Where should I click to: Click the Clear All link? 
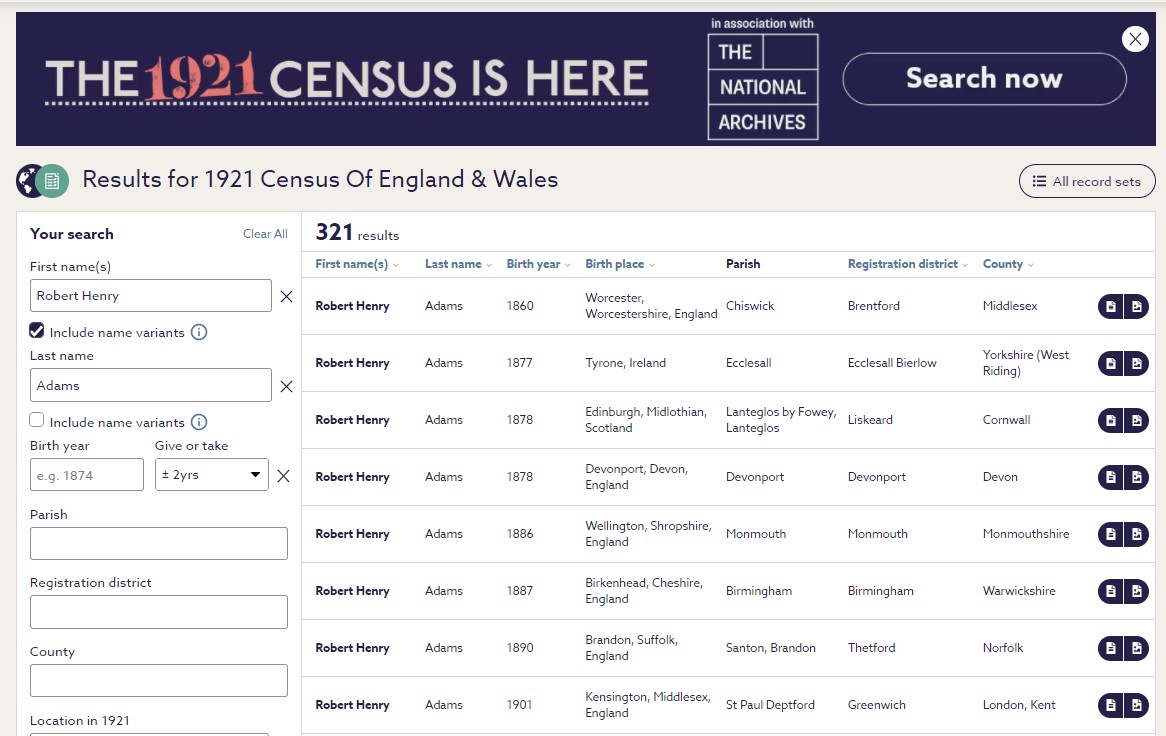(264, 234)
